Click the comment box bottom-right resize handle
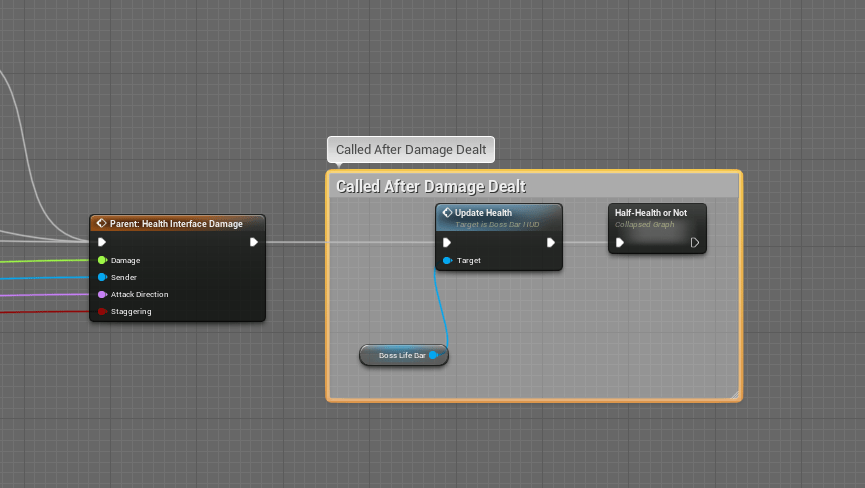865x488 pixels. pos(737,396)
